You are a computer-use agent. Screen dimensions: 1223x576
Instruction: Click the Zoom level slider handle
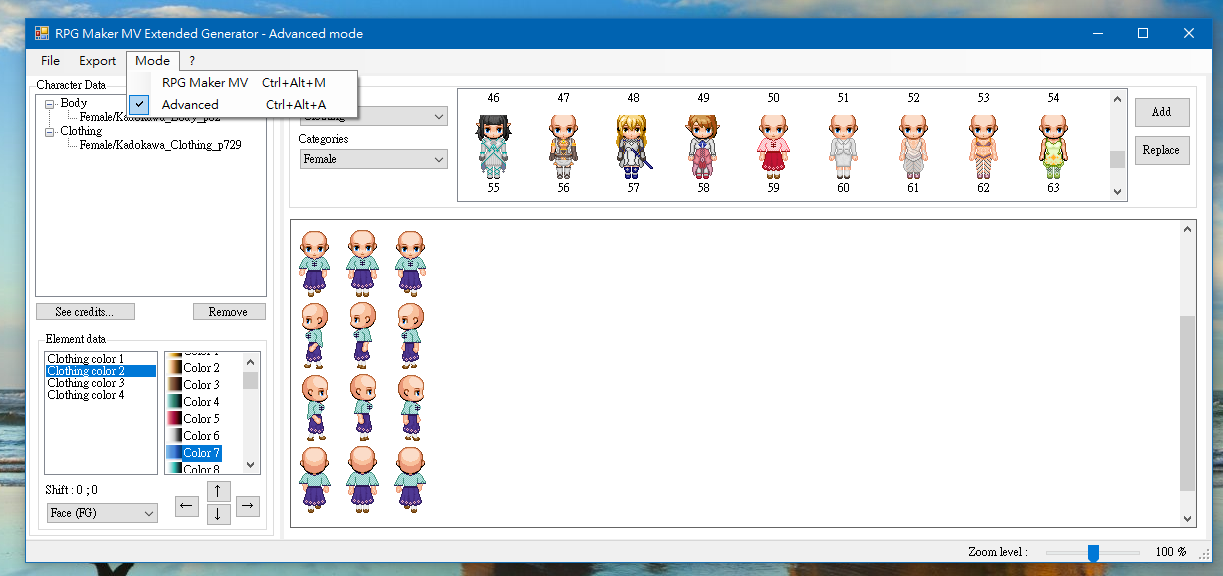tap(1094, 553)
